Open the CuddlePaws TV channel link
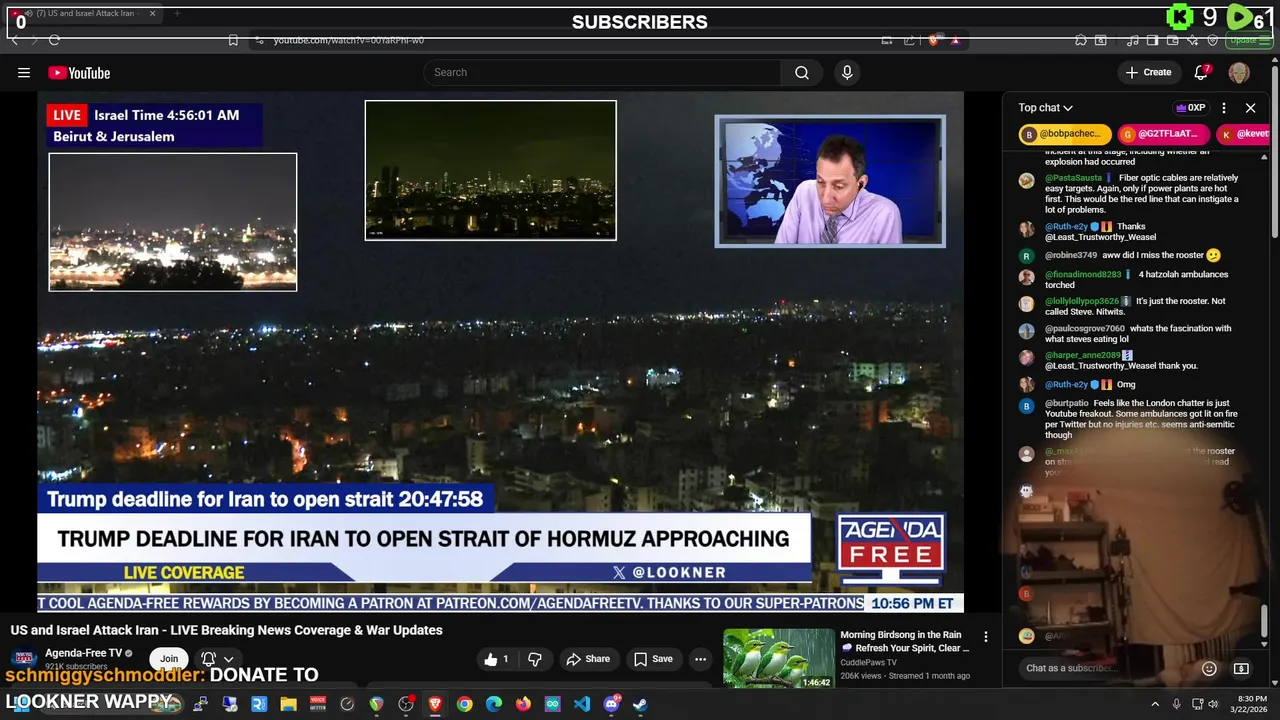This screenshot has width=1280, height=720. (x=868, y=662)
